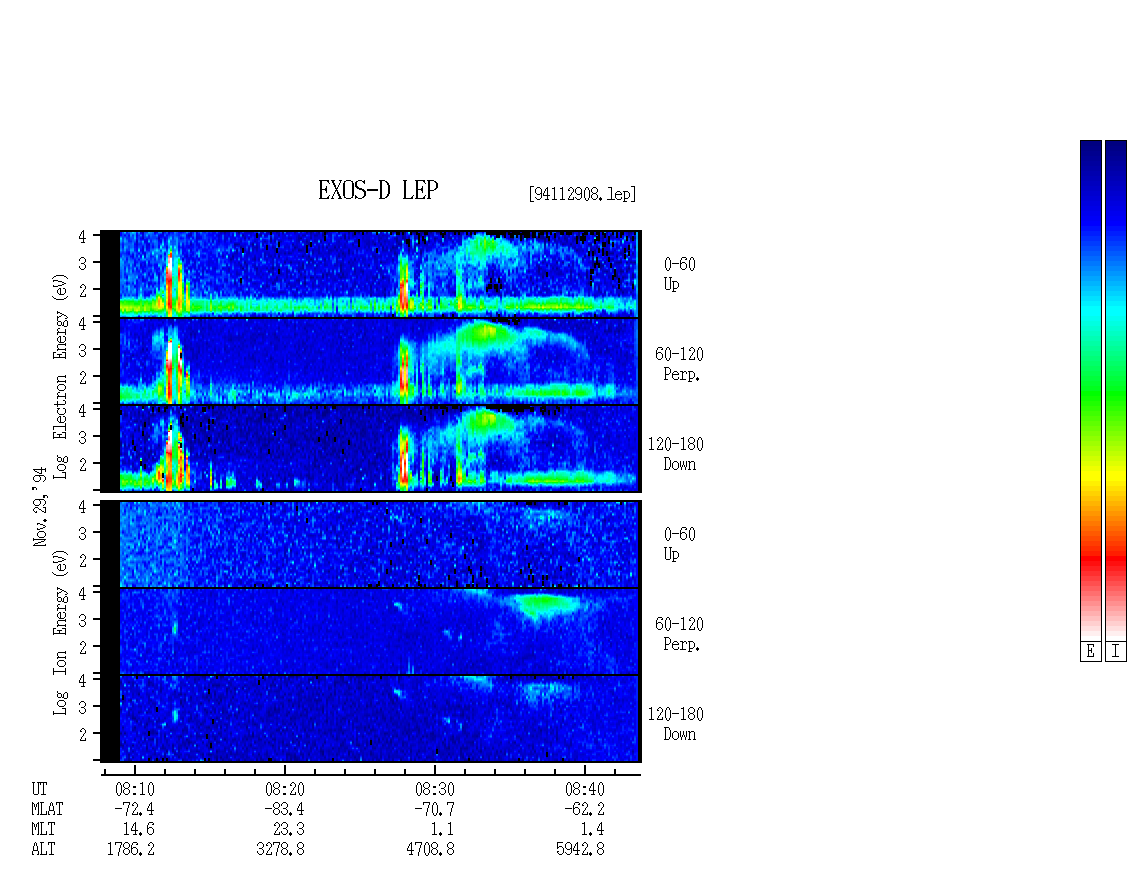
Task: Select MLAT value -72.4
Action: 134,809
